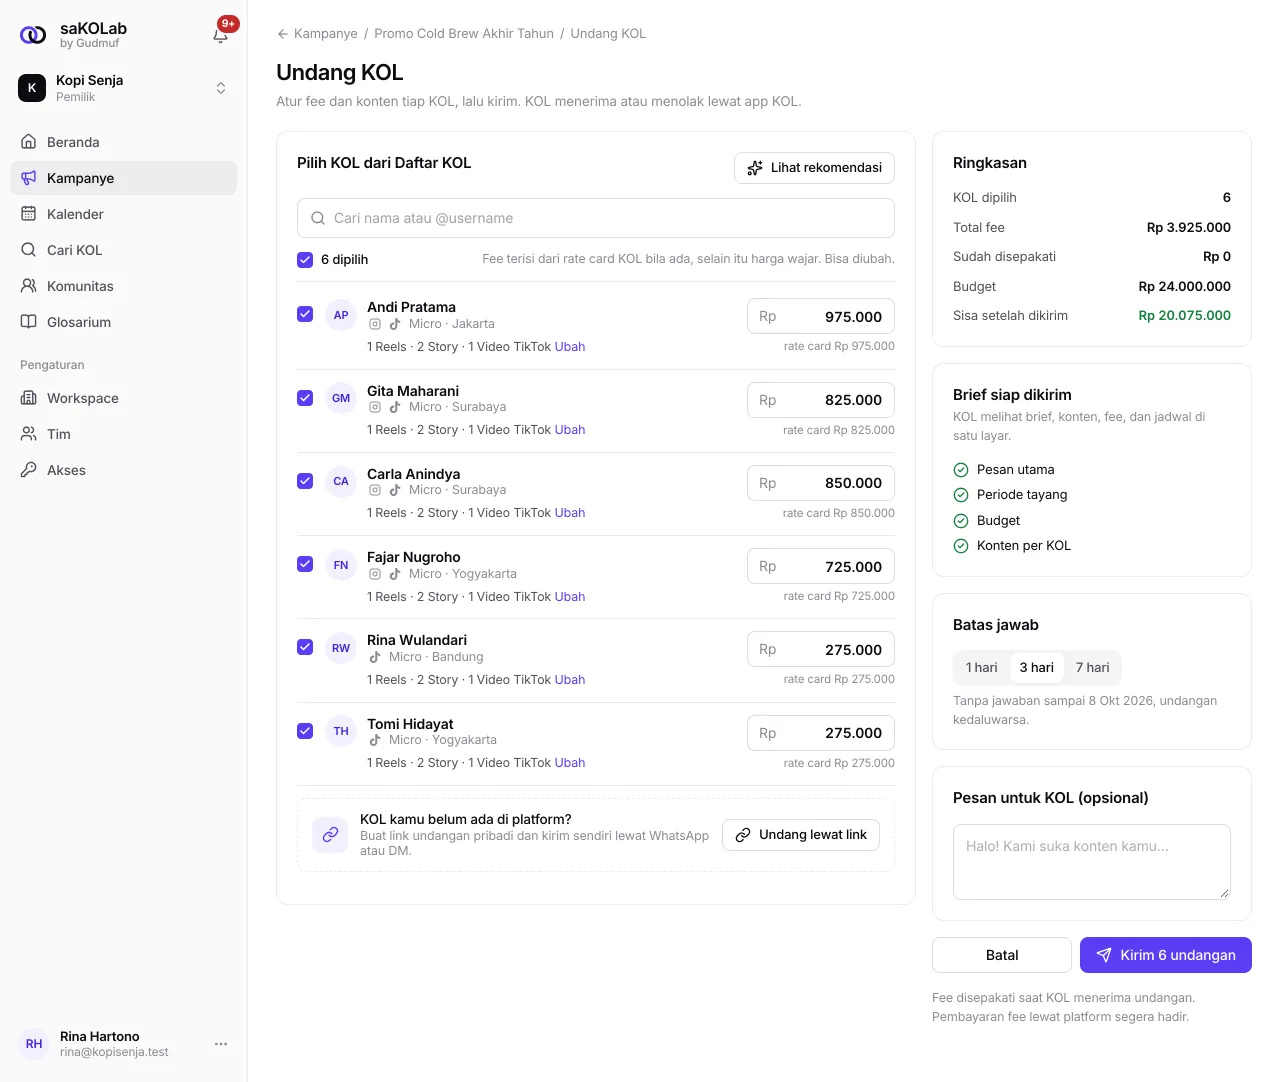The height and width of the screenshot is (1082, 1280).
Task: Open the notifications bell
Action: 221,35
